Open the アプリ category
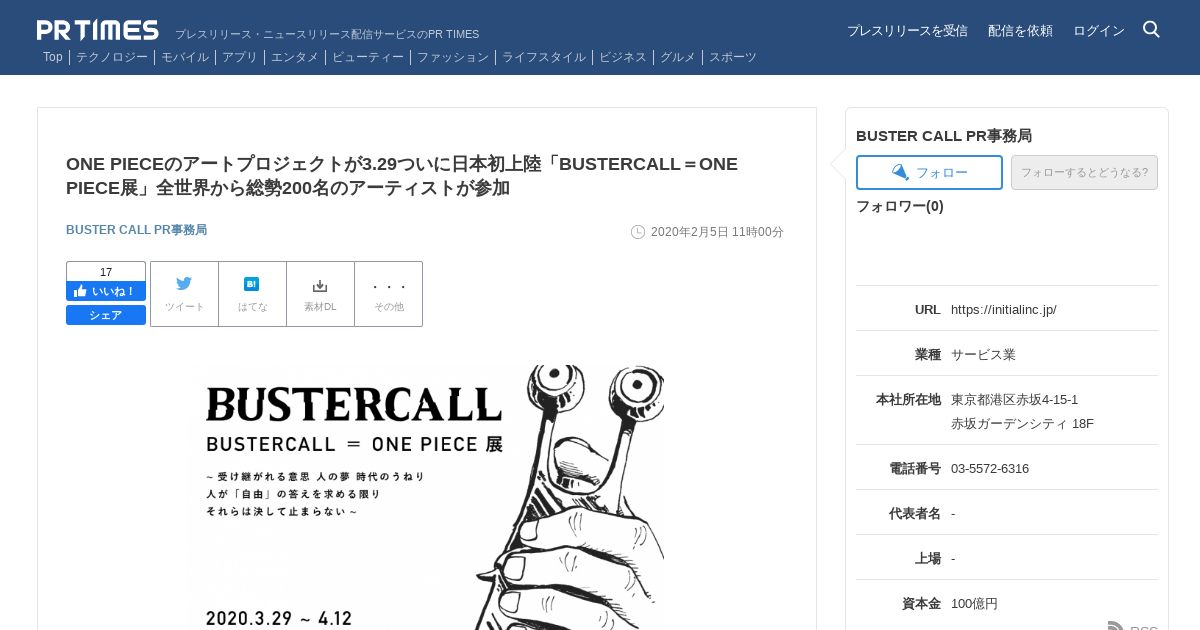This screenshot has height=630, width=1200. [240, 57]
